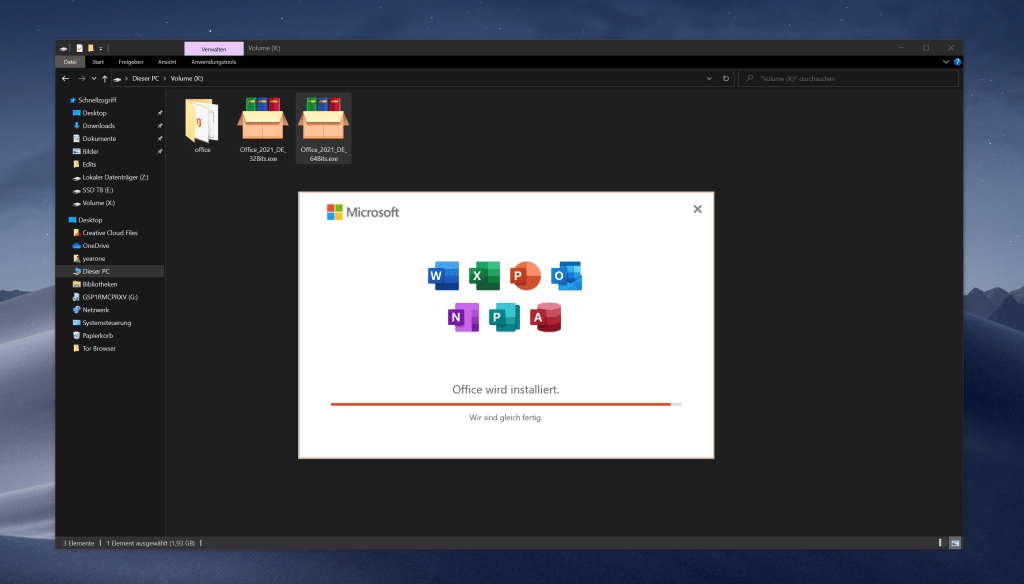1024x584 pixels.
Task: Select Dieser PC in the sidebar
Action: click(95, 271)
